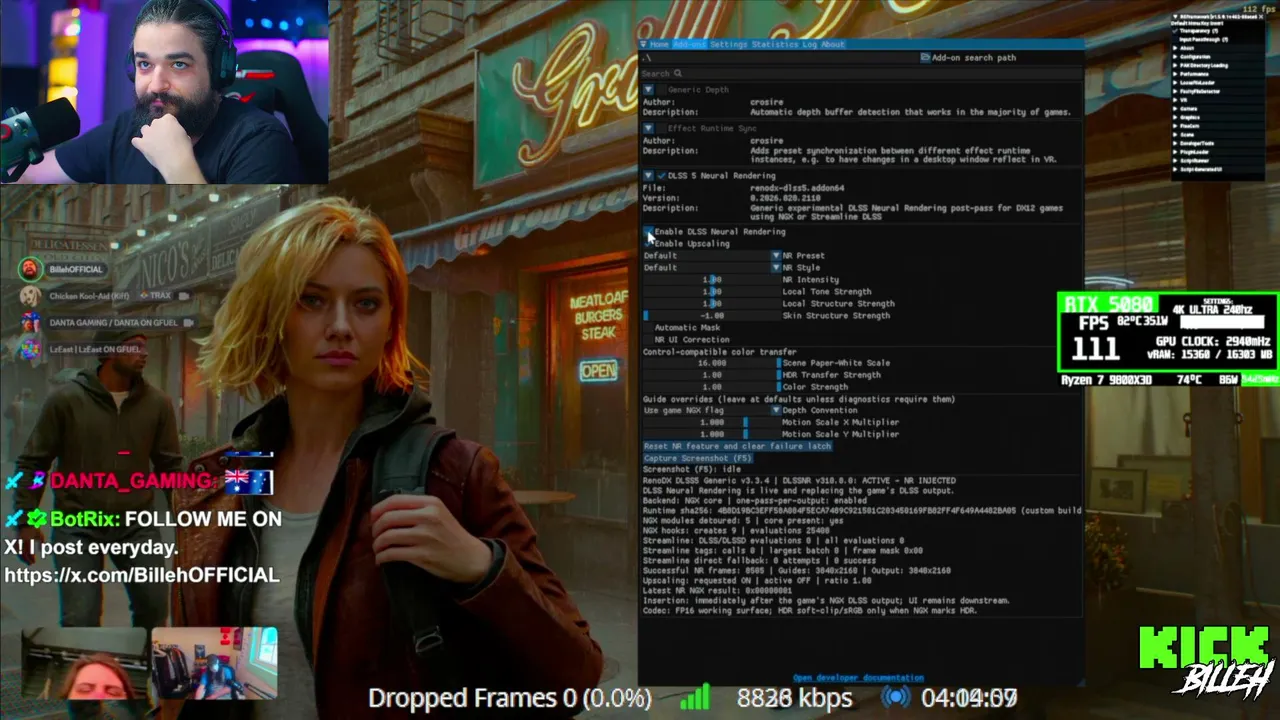Click the Capture Screenshot (F5) button
This screenshot has height=720, width=1280.
697,458
